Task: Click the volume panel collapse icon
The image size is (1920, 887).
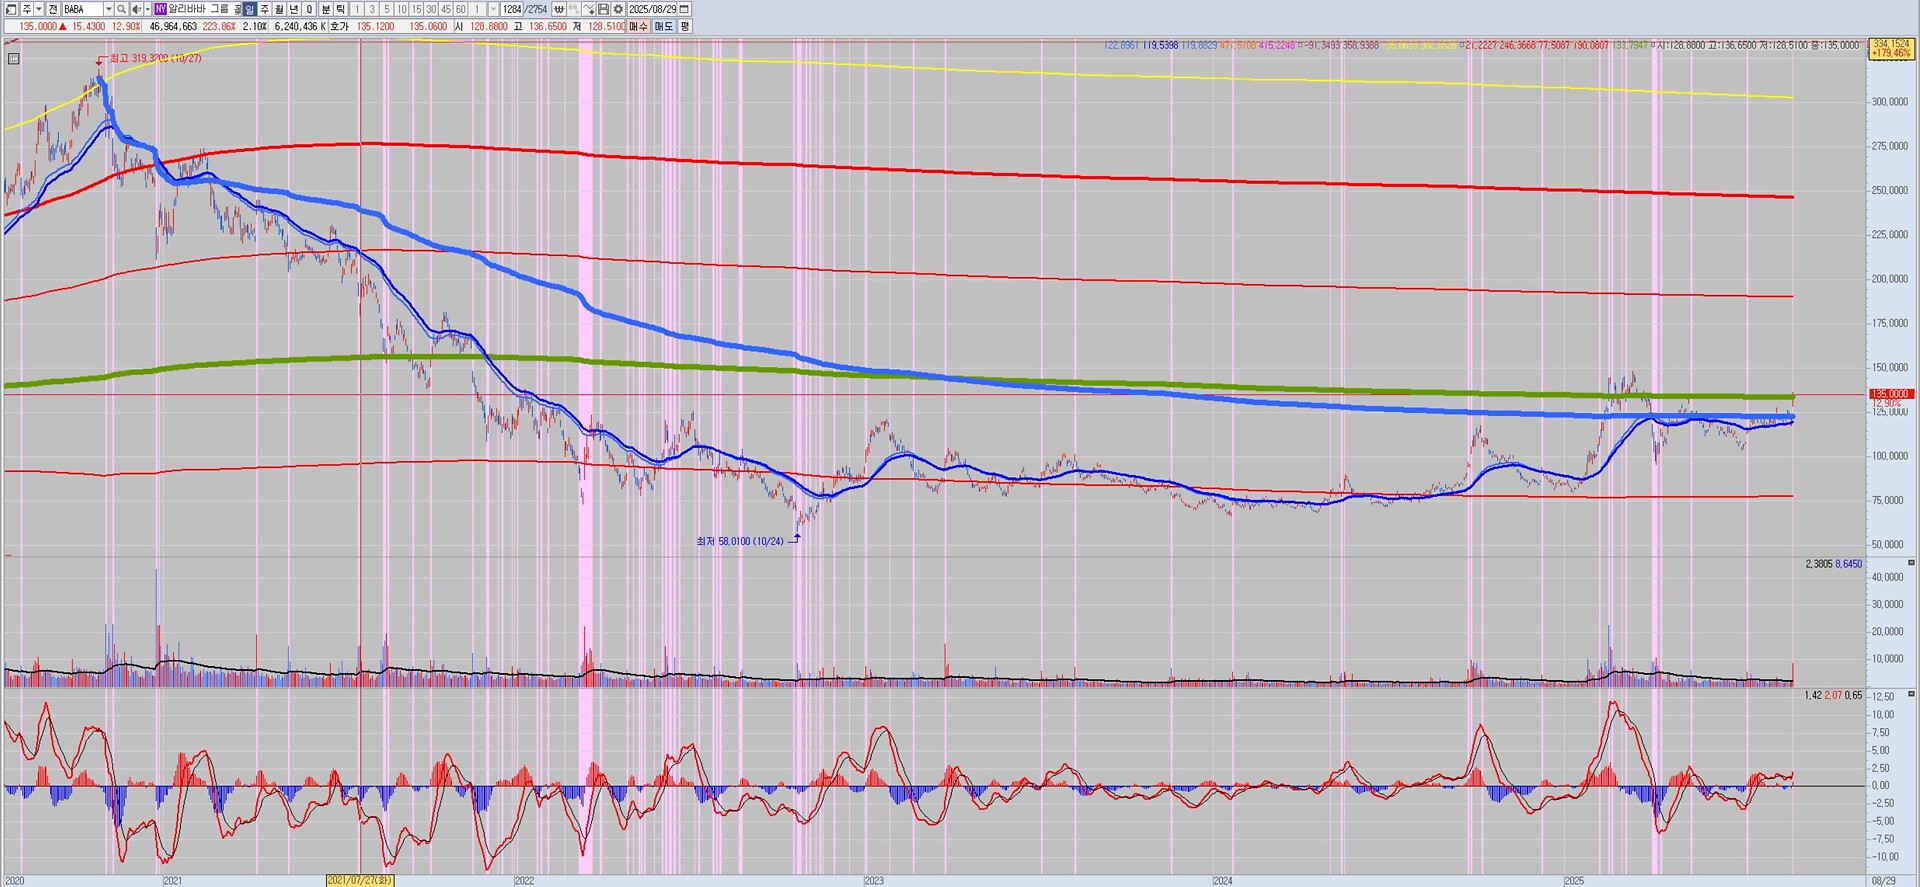Action: (x=1911, y=563)
